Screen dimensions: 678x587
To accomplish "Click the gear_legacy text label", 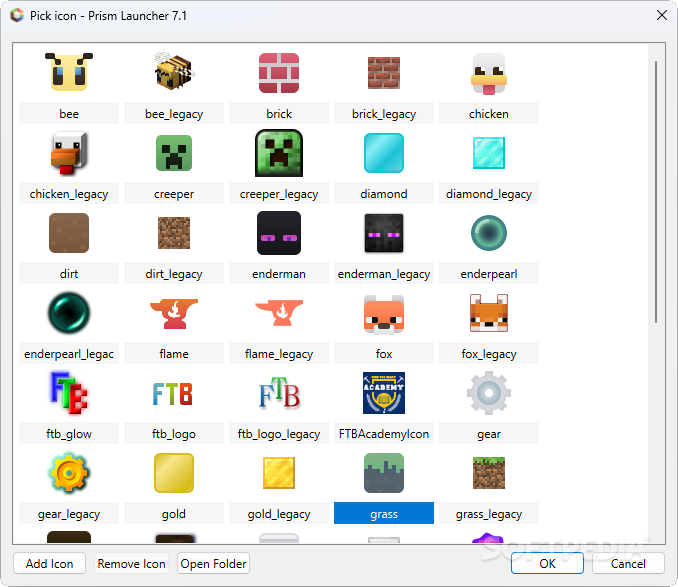I will 69,514.
